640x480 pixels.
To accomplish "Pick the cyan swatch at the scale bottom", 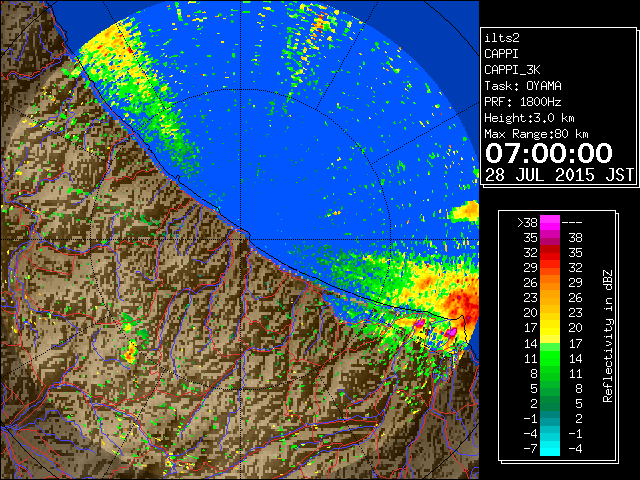I will (x=550, y=449).
